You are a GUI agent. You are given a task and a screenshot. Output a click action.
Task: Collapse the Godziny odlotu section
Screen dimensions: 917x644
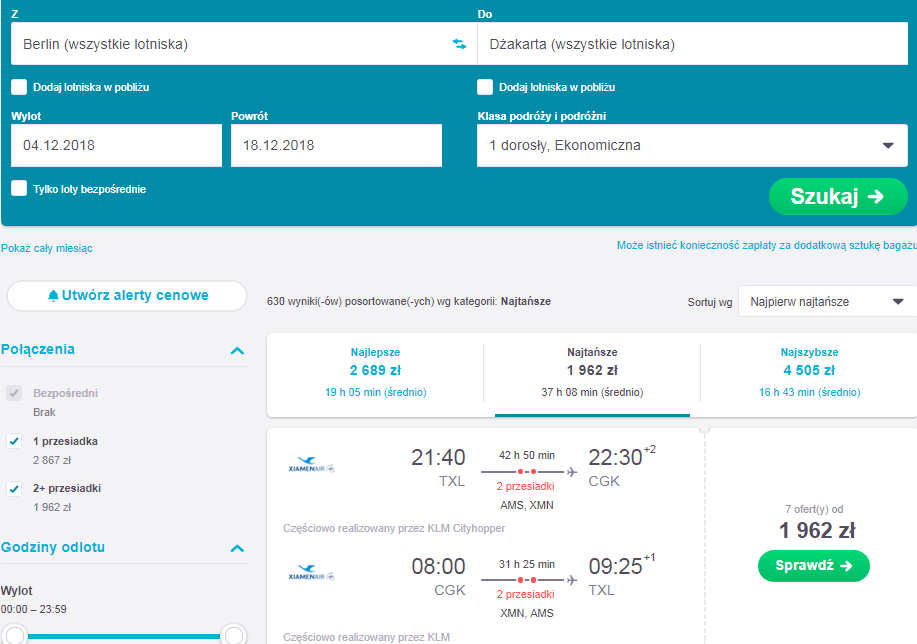point(237,548)
